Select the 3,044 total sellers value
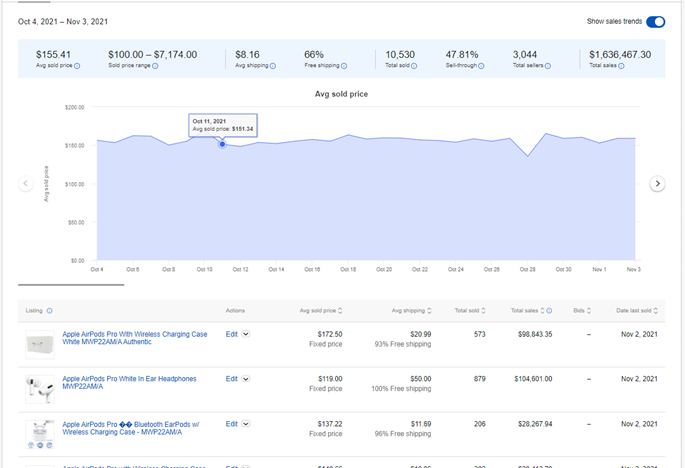The image size is (685, 468). click(x=525, y=55)
